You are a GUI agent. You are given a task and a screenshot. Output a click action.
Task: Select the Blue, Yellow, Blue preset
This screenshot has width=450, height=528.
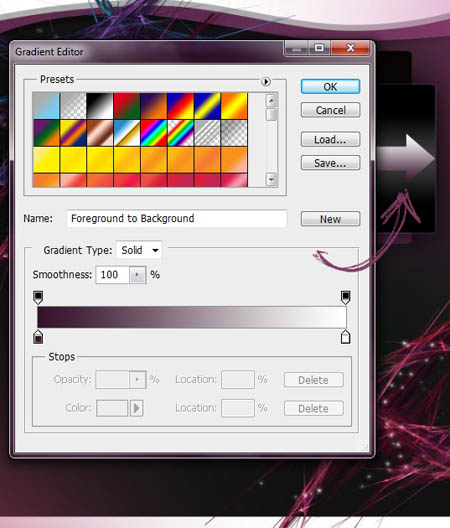pos(207,106)
